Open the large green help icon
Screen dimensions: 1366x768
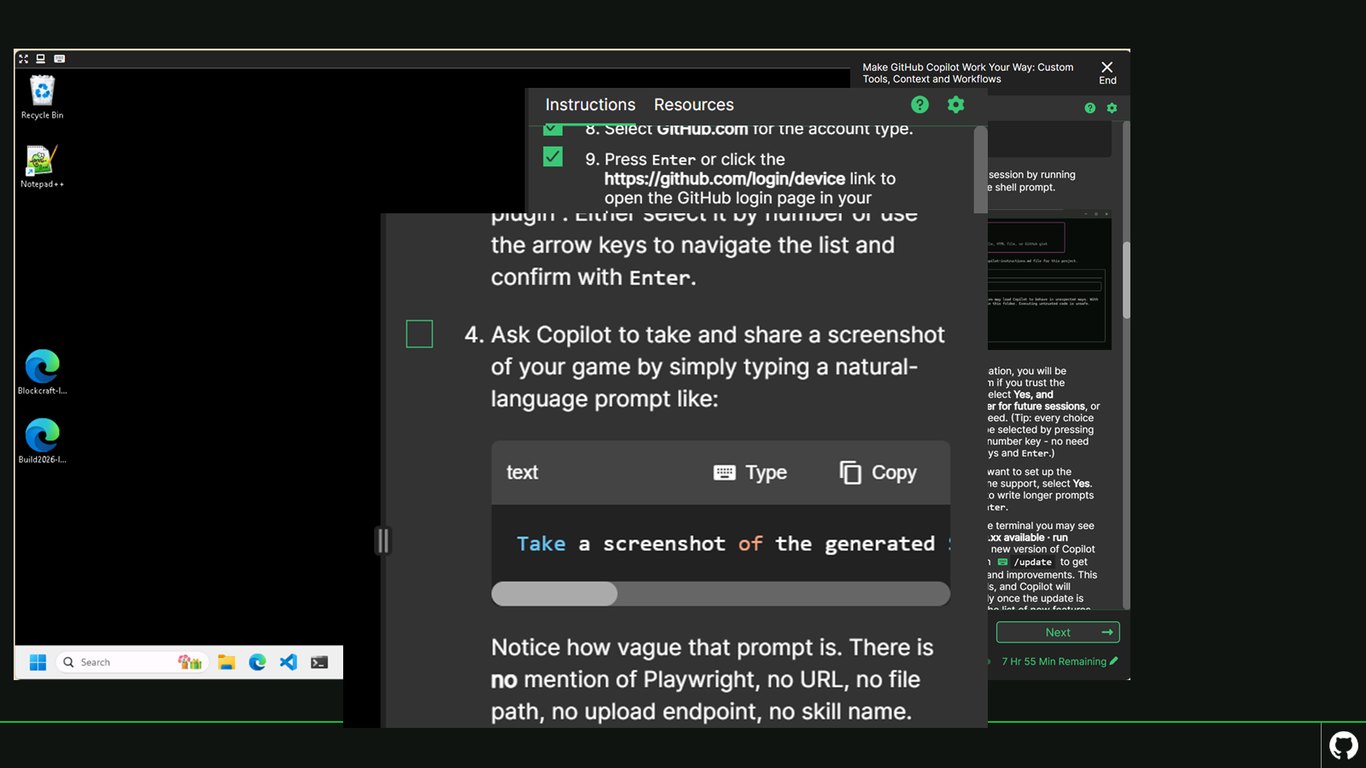(x=920, y=105)
